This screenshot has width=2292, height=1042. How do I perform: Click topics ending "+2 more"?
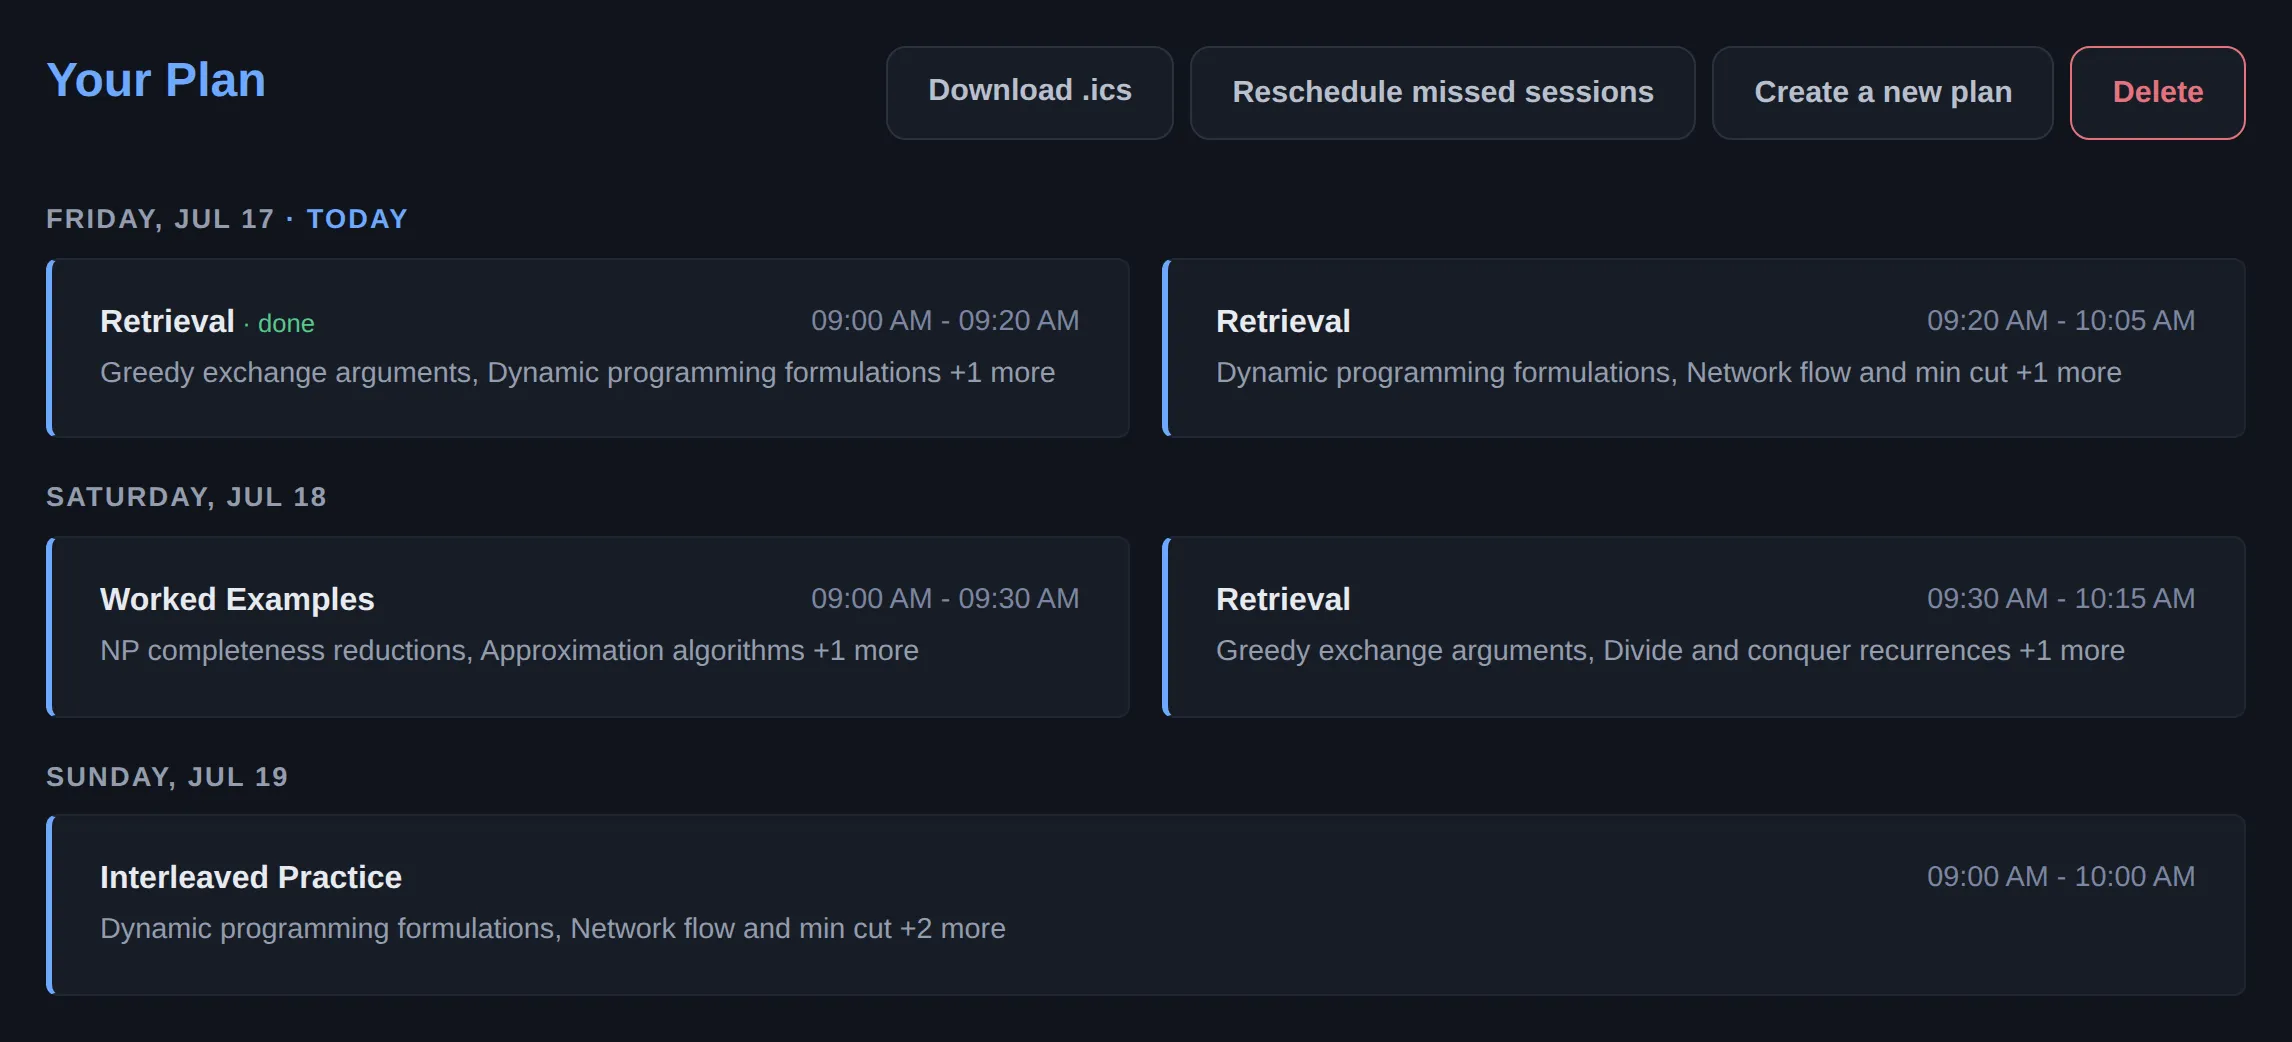pos(553,928)
